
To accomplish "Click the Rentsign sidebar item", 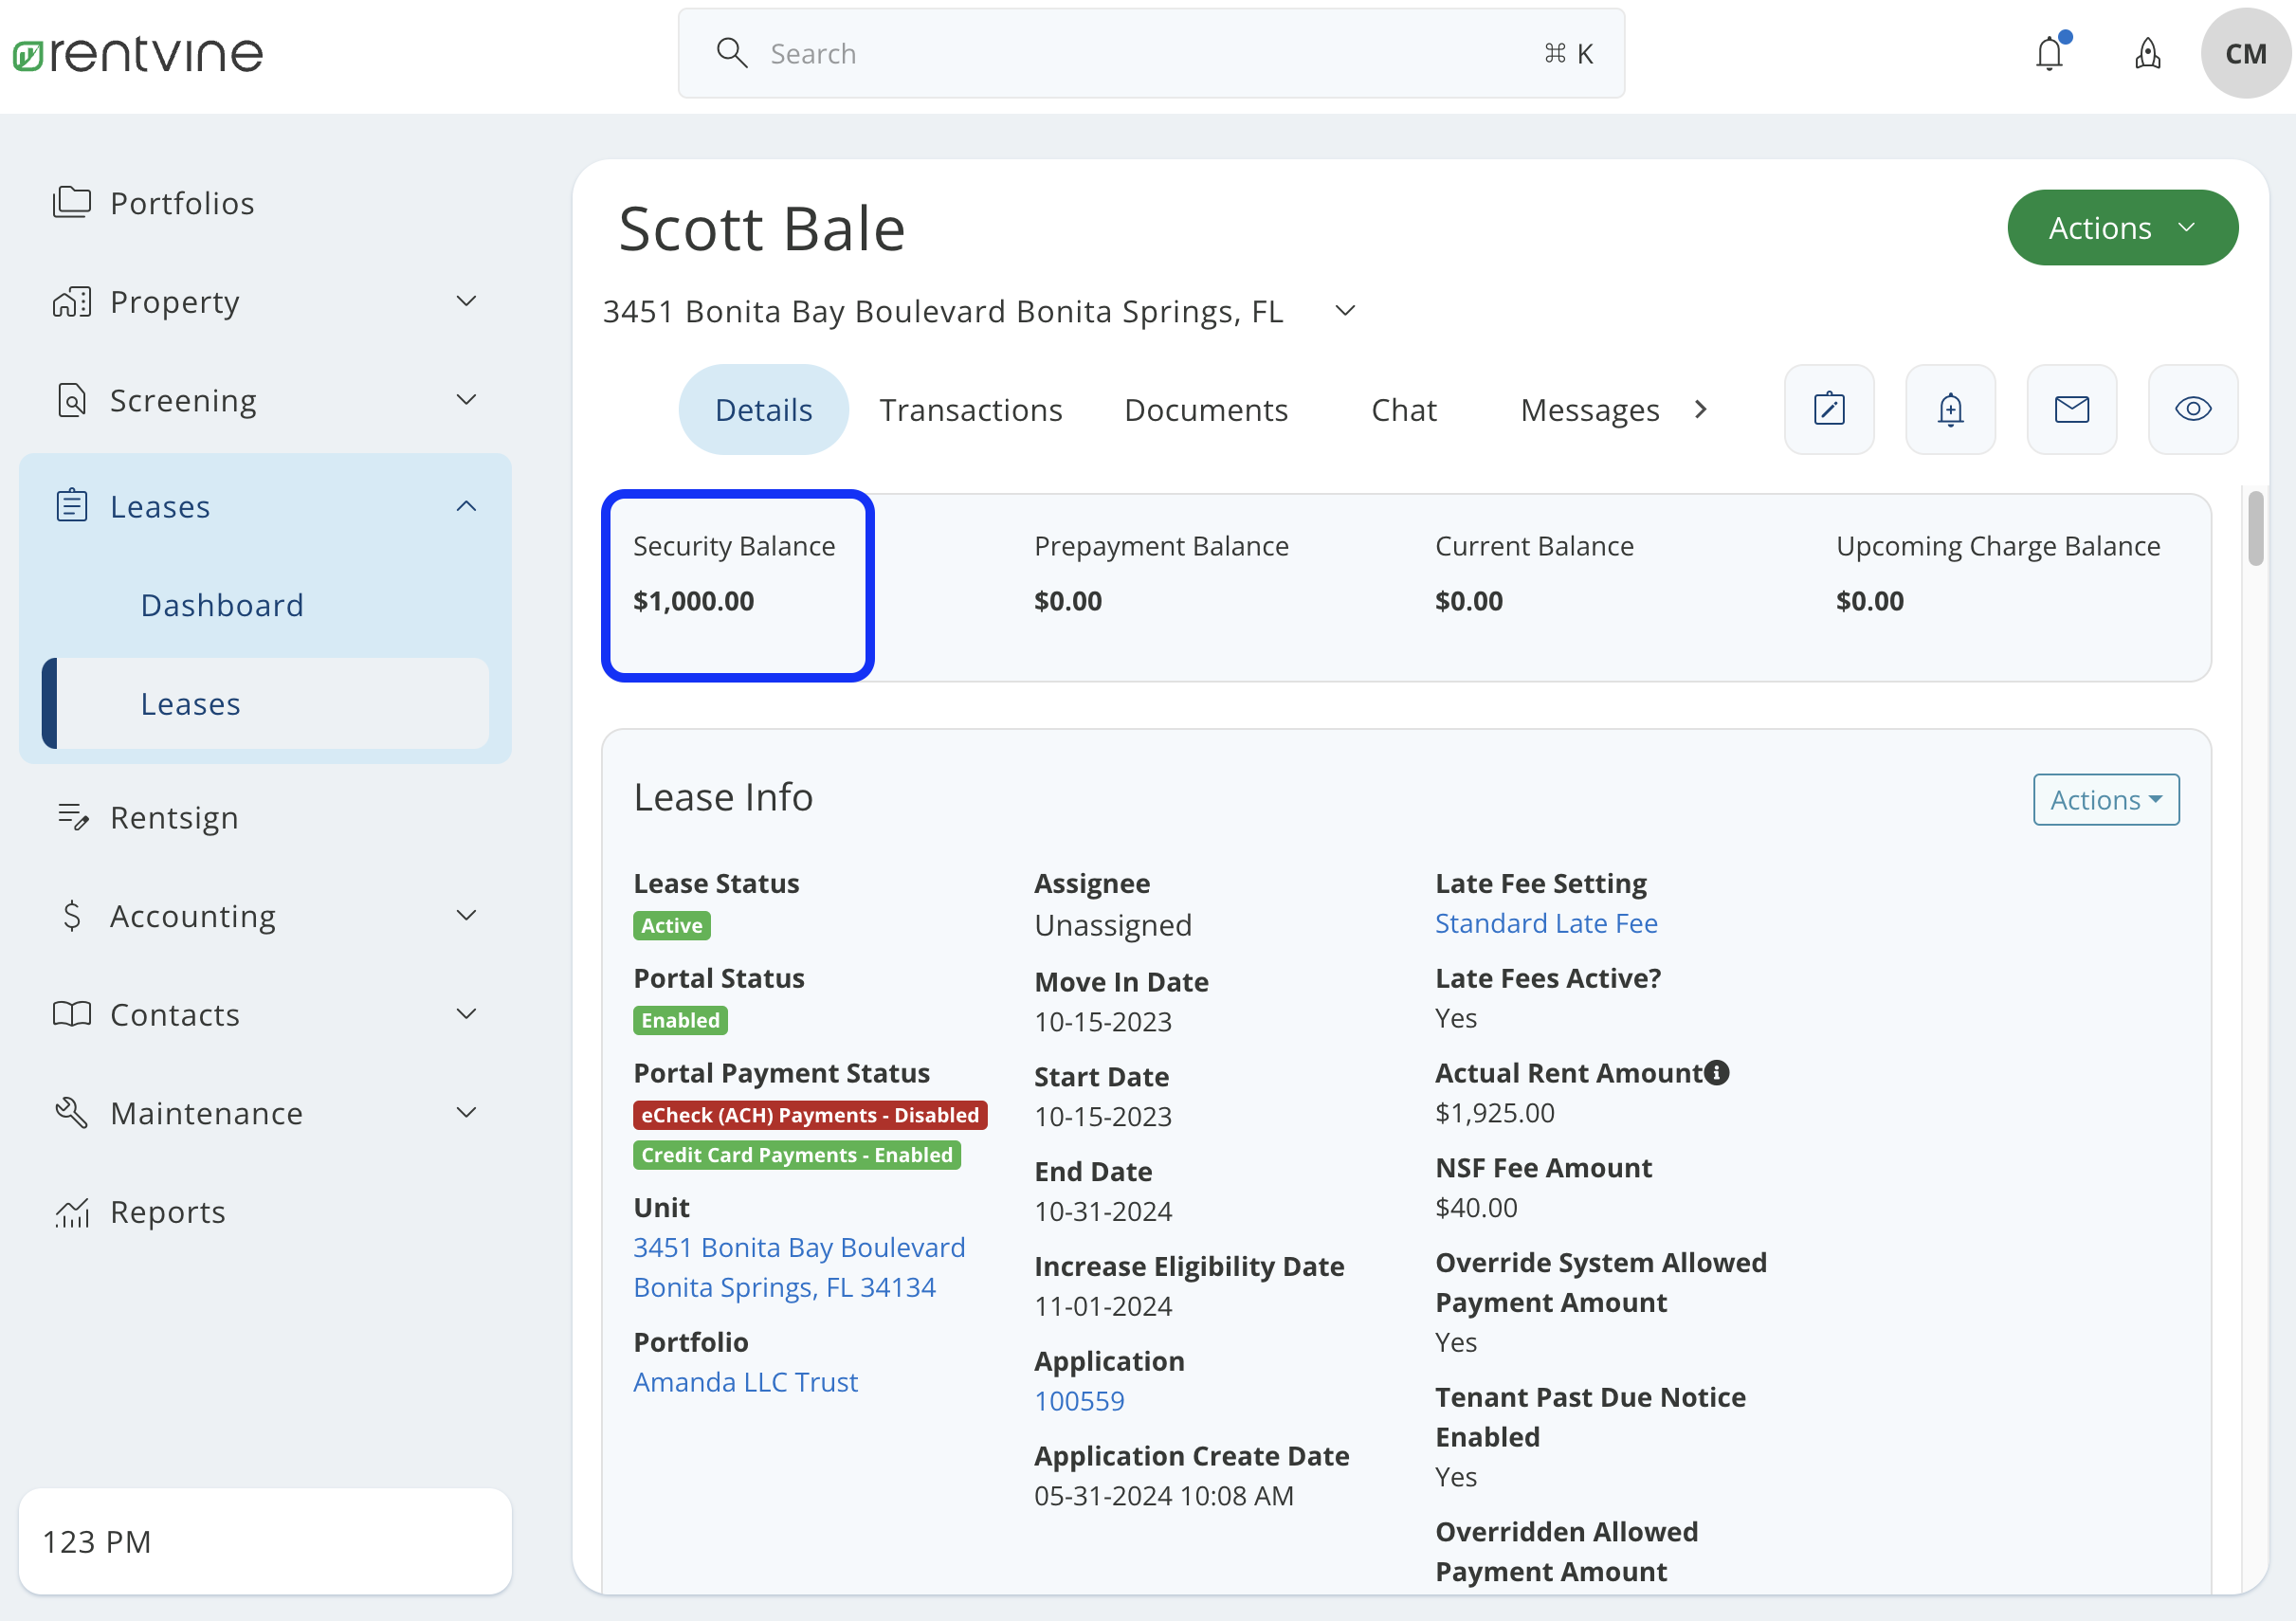I will tap(174, 817).
